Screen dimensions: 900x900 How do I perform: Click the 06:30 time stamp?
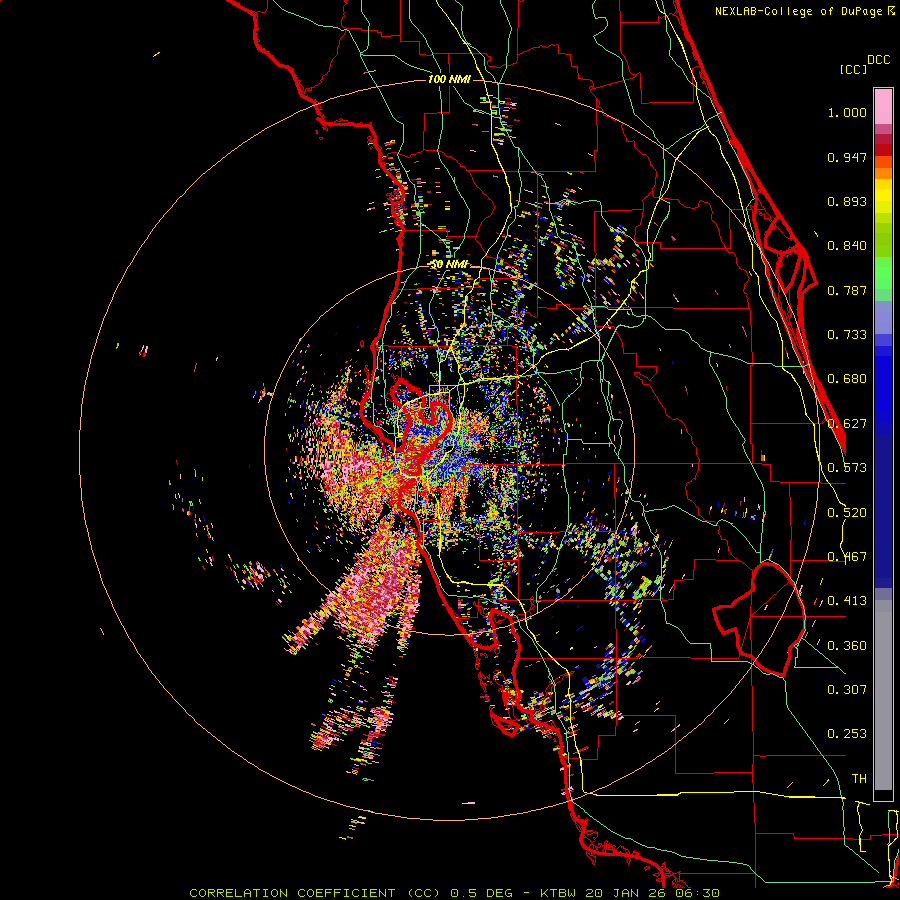pos(697,893)
